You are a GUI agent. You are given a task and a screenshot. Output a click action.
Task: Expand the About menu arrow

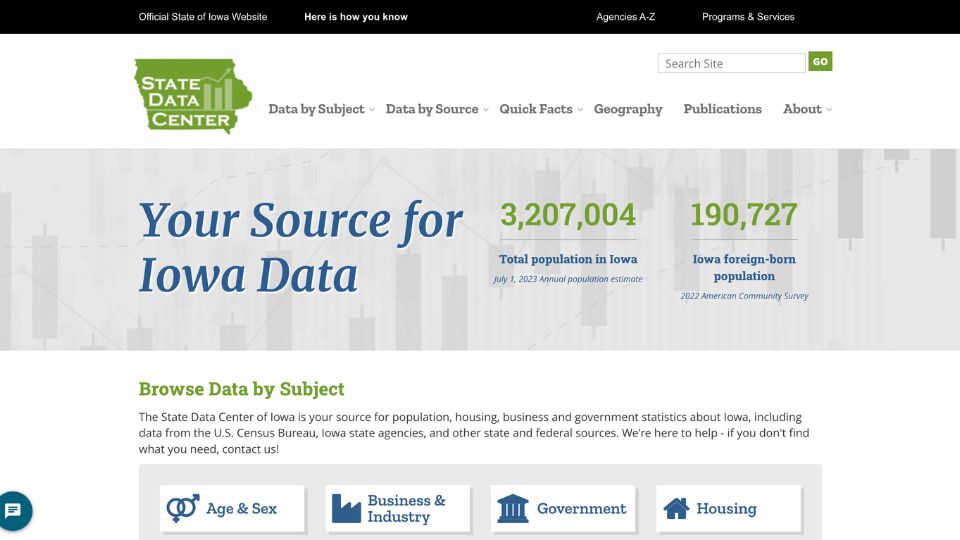[x=829, y=110]
